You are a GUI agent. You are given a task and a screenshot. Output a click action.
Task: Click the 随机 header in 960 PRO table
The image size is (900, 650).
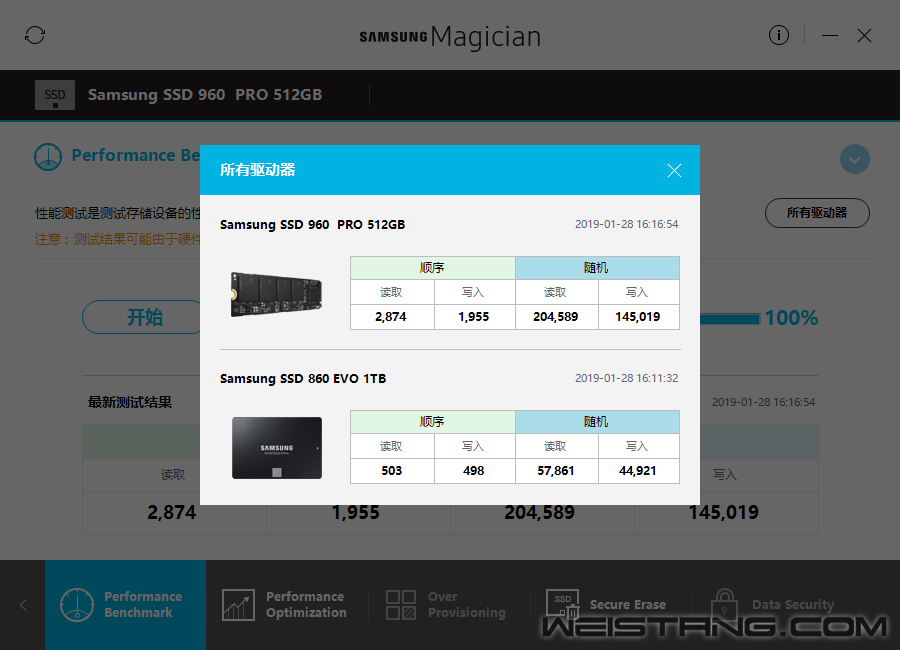(x=597, y=268)
